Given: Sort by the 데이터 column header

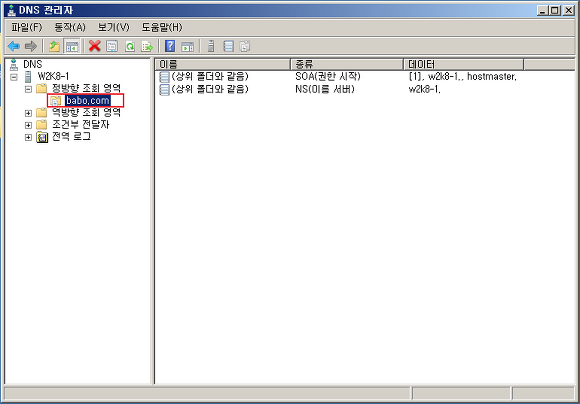Looking at the screenshot, I should tap(464, 64).
